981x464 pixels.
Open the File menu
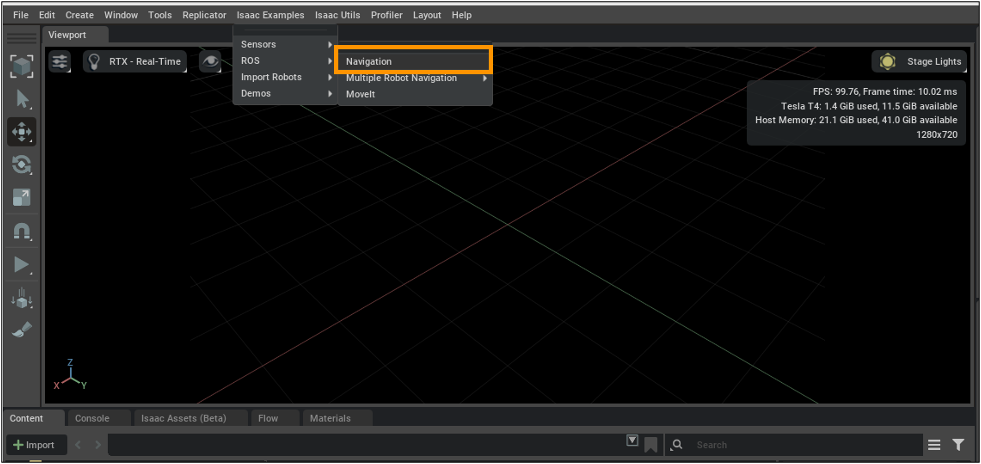(21, 15)
